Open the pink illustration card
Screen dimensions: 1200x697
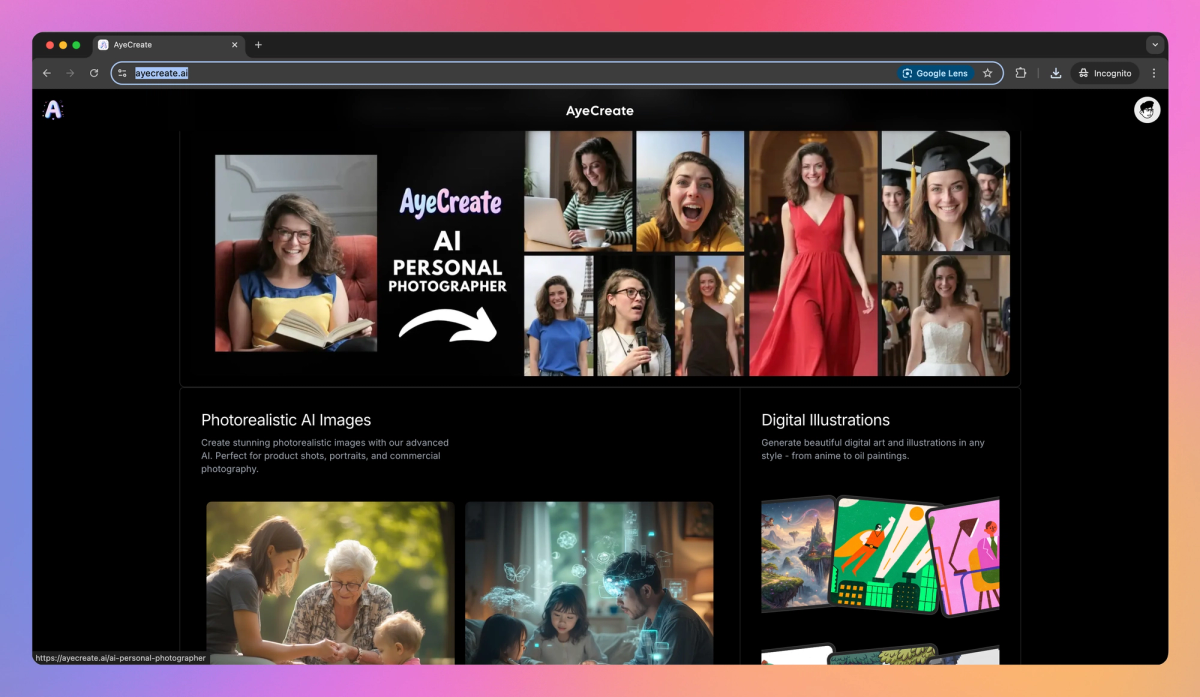coord(965,557)
